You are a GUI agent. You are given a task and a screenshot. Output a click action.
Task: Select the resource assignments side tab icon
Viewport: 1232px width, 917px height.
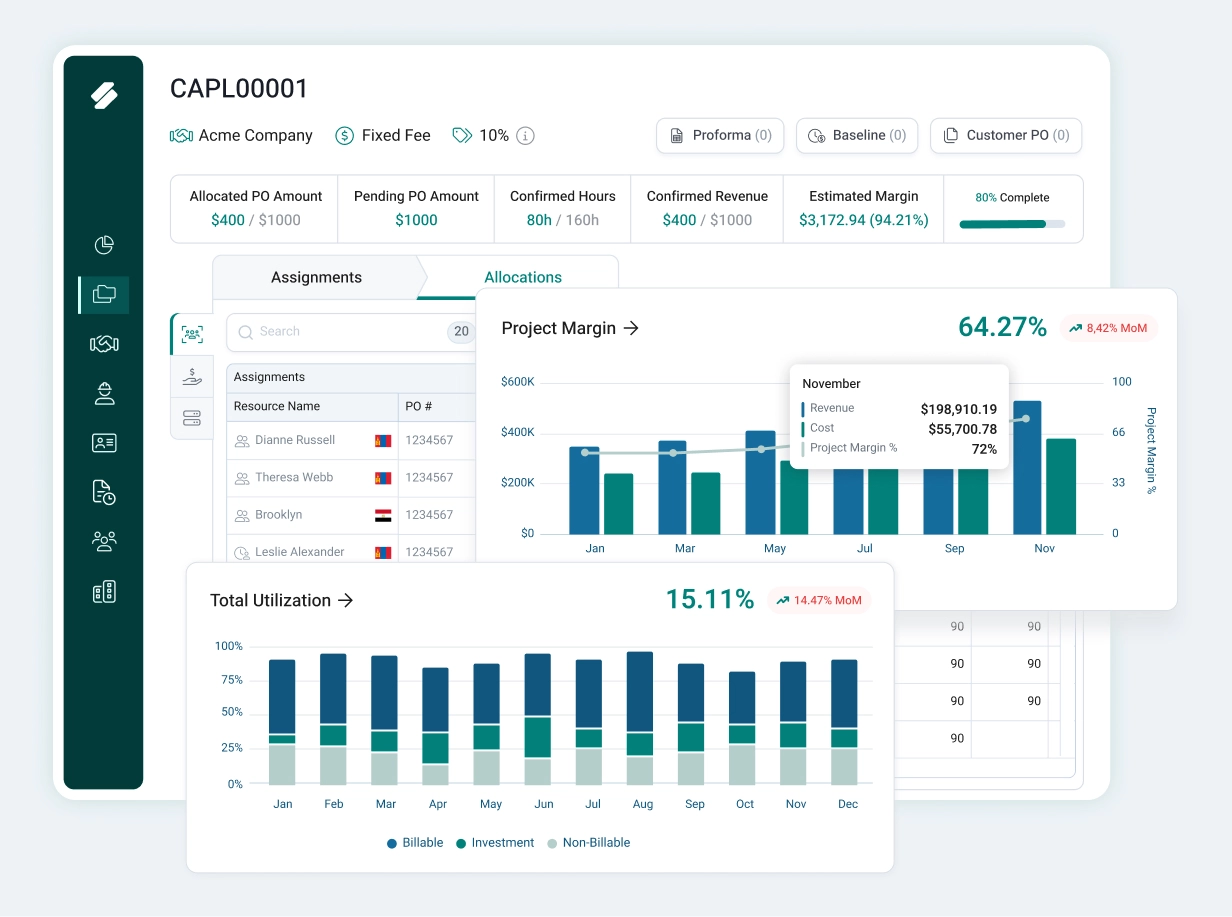[x=192, y=334]
